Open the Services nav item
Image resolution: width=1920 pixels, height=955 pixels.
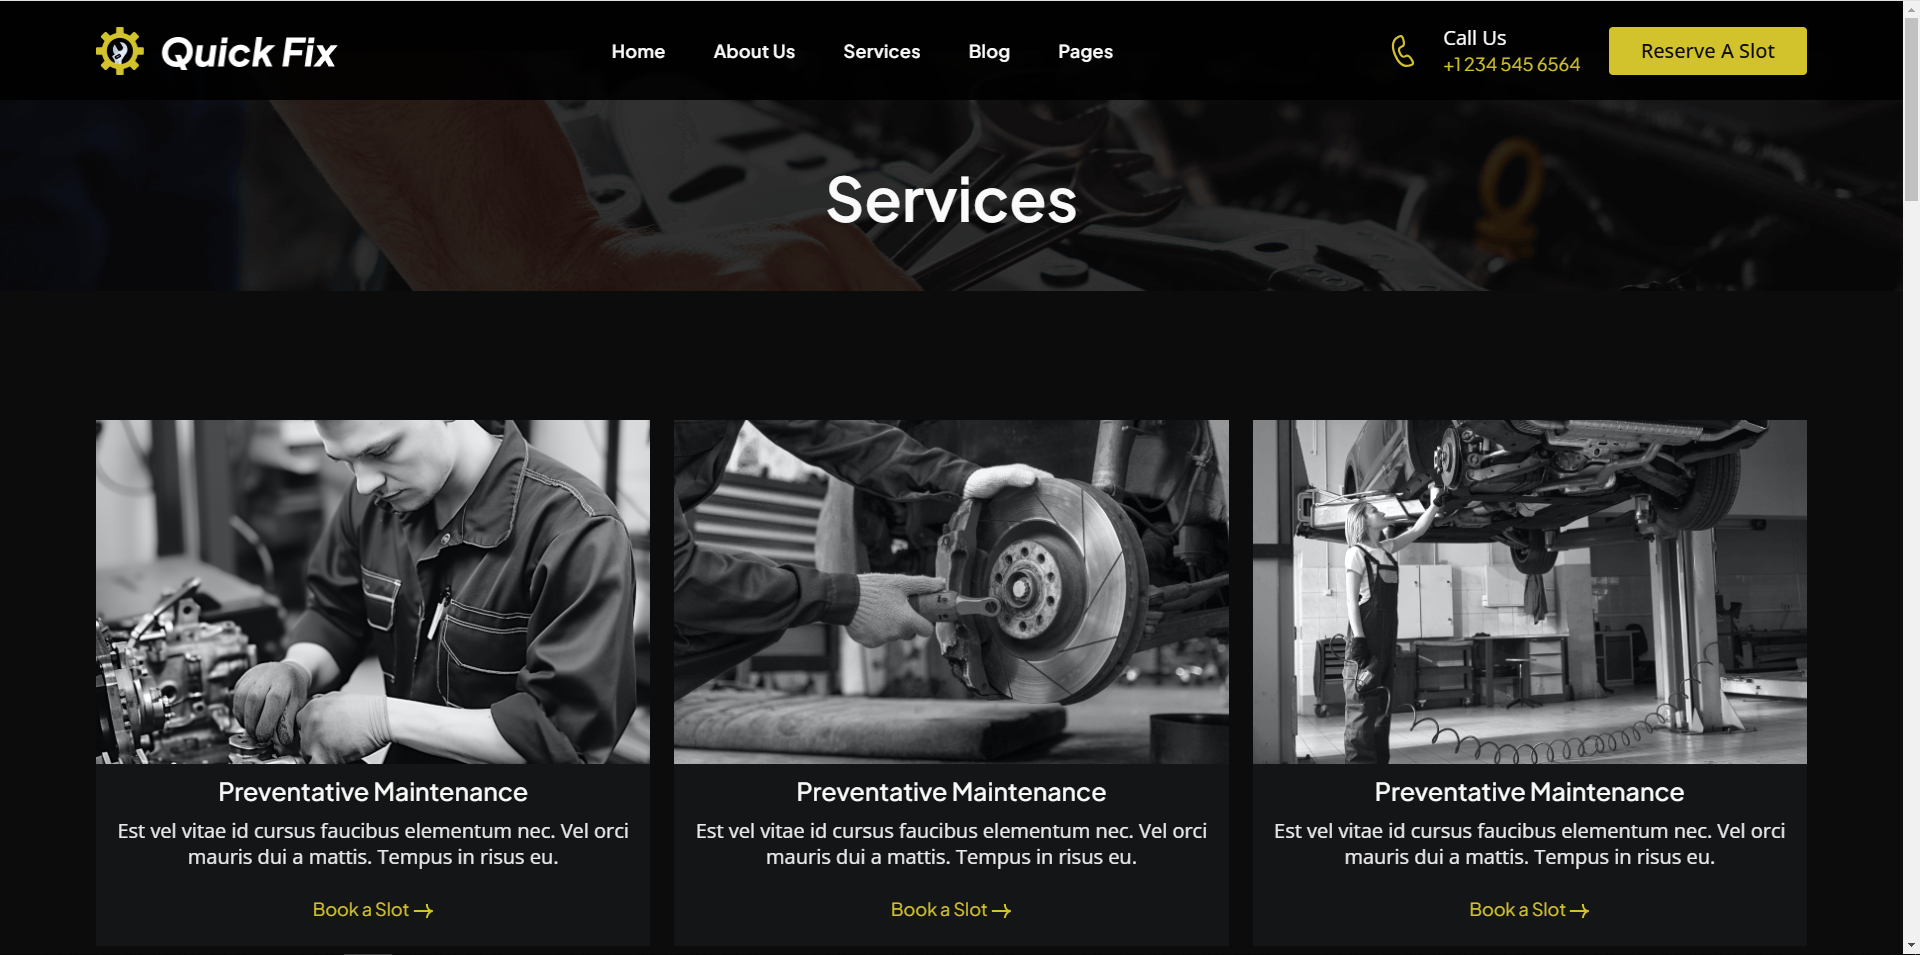pyautogui.click(x=881, y=51)
